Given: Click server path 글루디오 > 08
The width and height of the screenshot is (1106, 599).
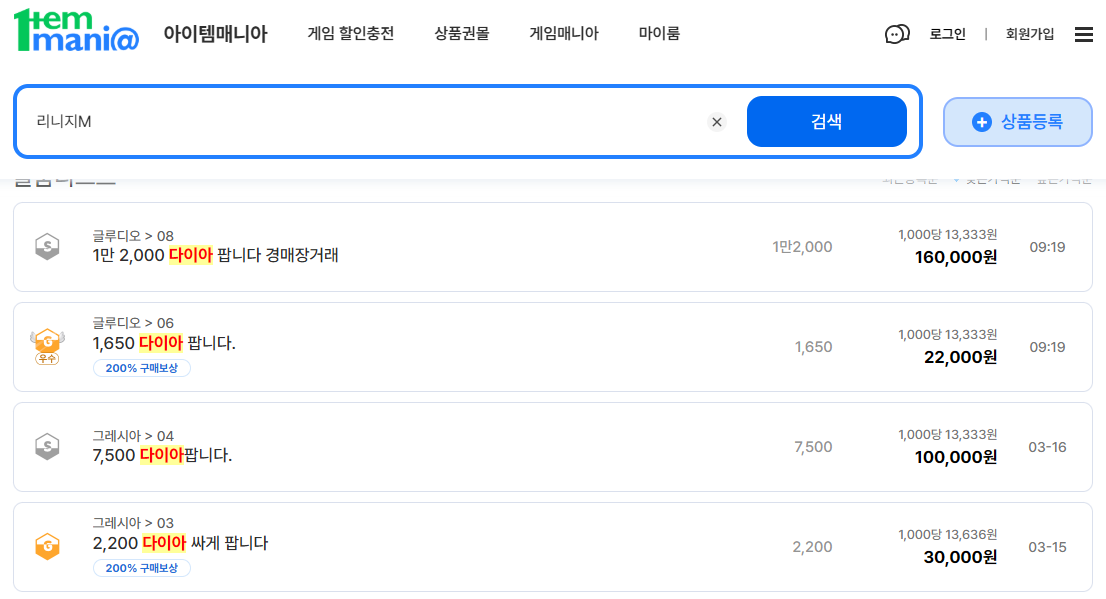Looking at the screenshot, I should 133,236.
